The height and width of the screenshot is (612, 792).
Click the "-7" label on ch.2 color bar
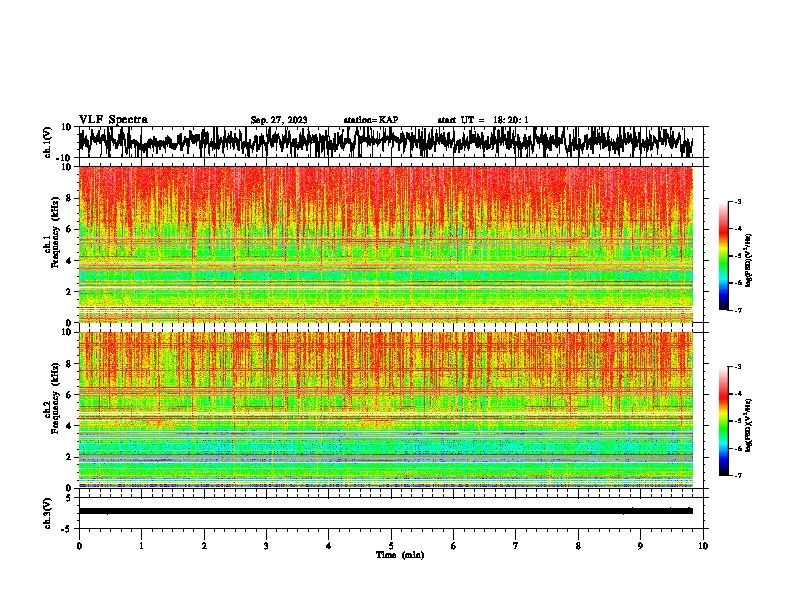click(737, 476)
